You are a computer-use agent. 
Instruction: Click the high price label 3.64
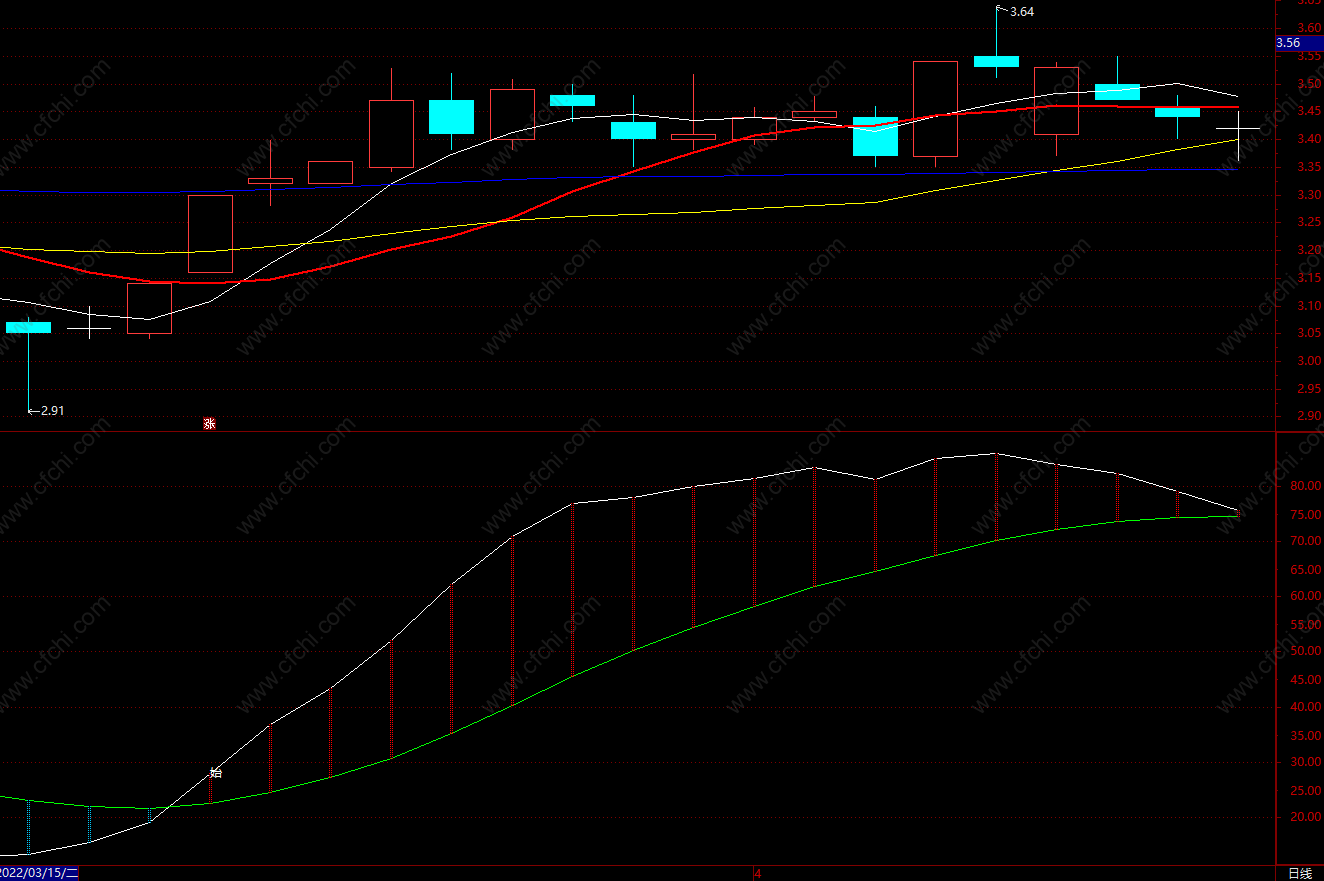(1022, 12)
